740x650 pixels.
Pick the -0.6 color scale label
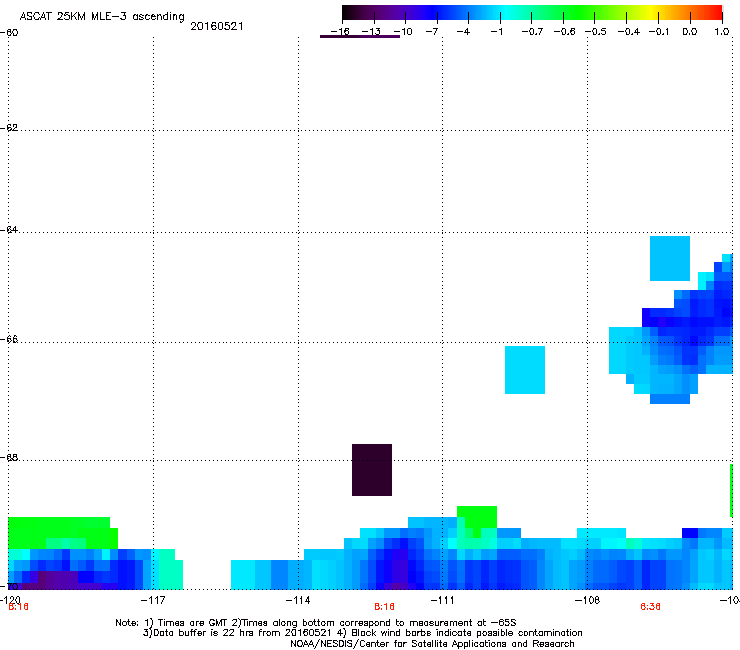click(564, 32)
